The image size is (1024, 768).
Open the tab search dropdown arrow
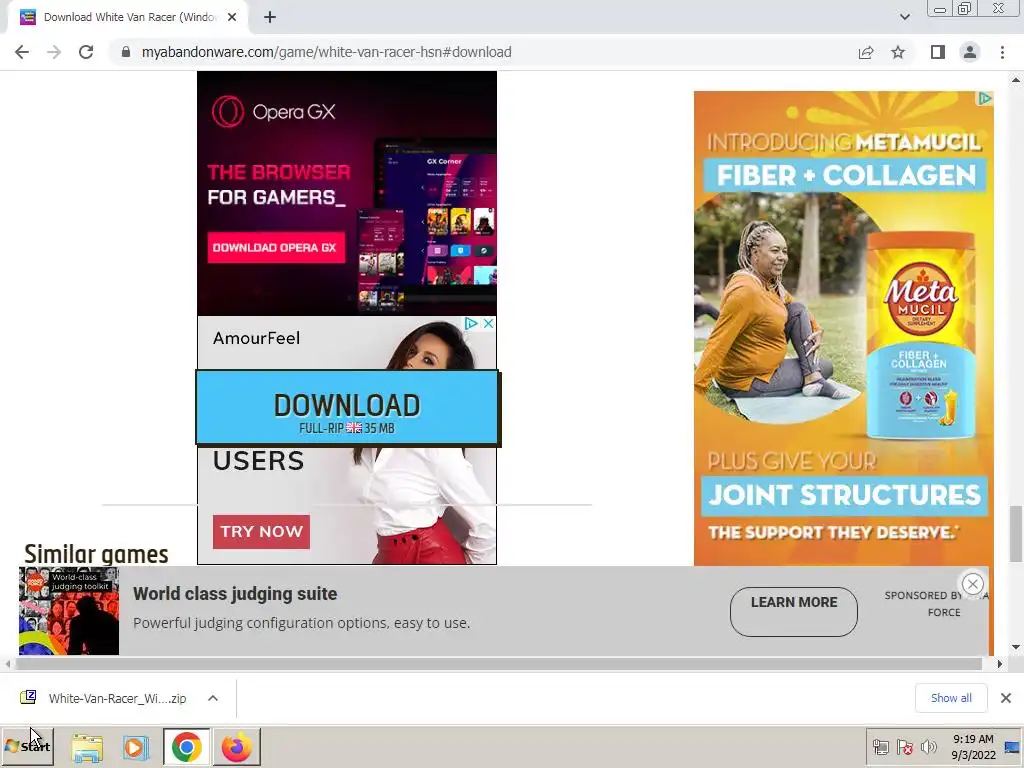tap(904, 17)
